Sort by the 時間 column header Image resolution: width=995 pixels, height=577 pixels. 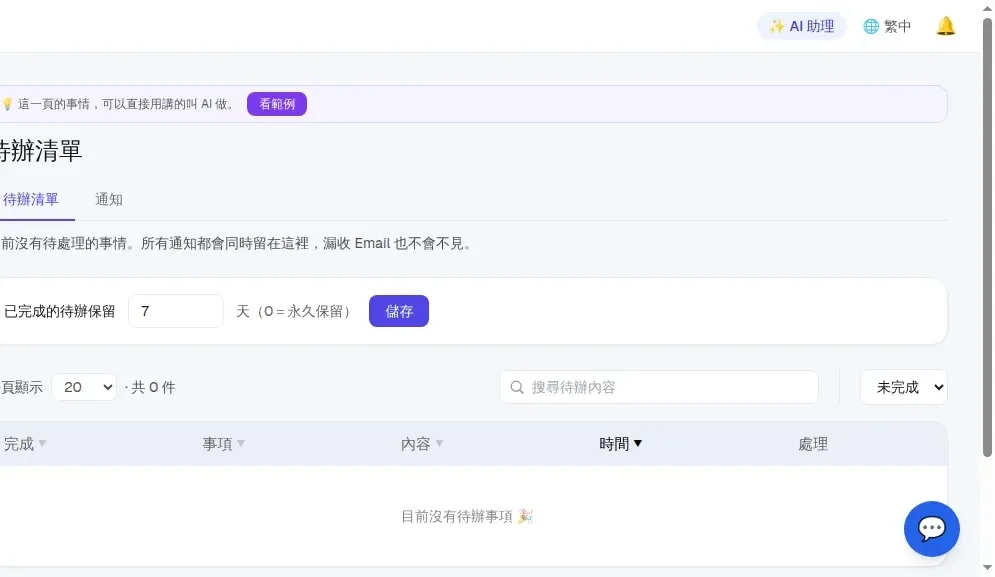click(x=621, y=444)
